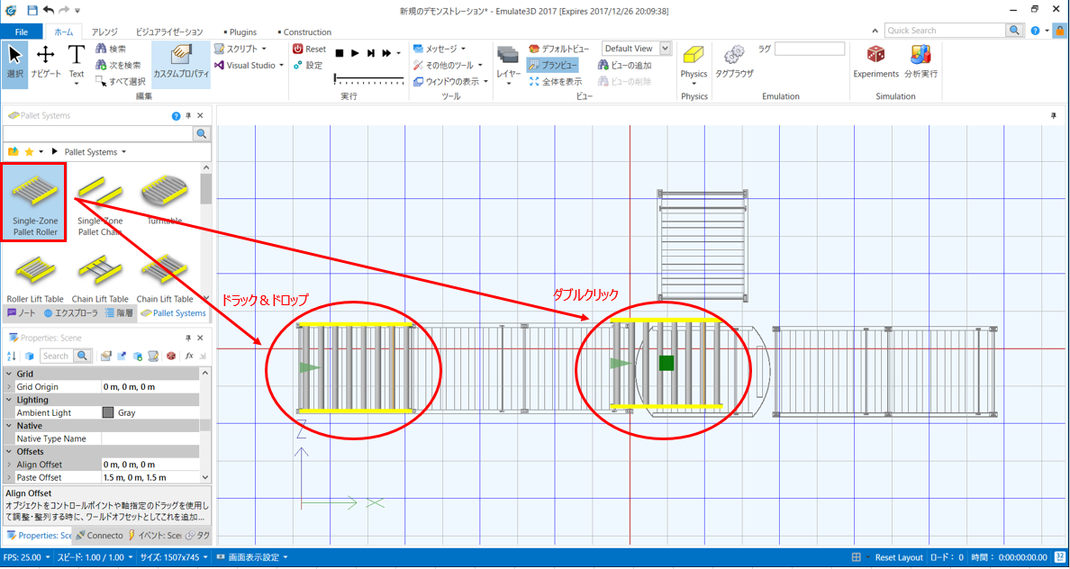Select Roller Lift Table catalog item

pyautogui.click(x=33, y=280)
